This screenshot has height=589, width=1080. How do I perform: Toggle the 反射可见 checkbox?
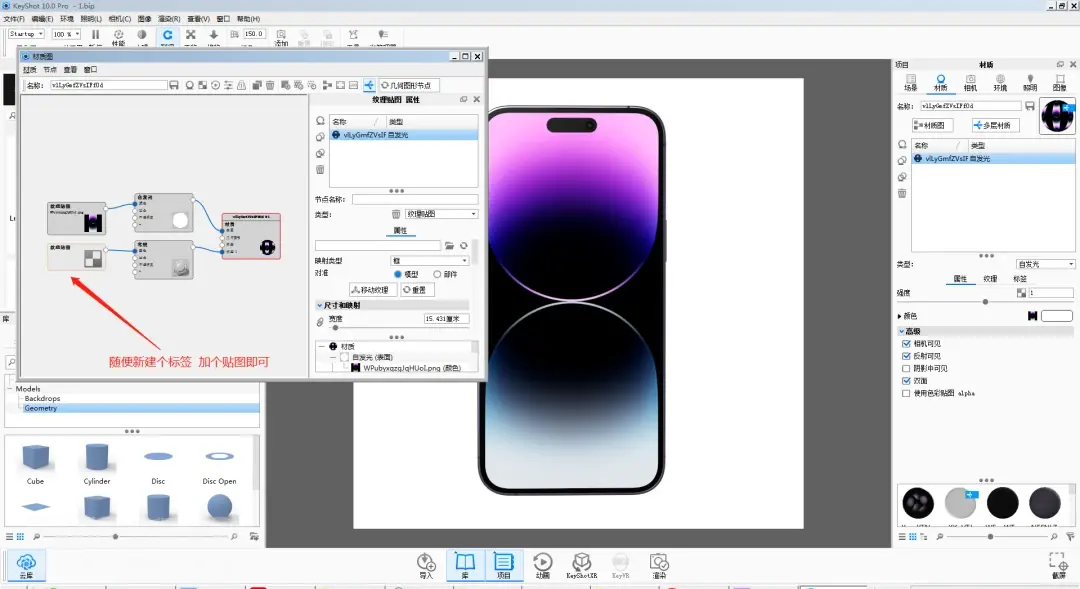(x=906, y=355)
